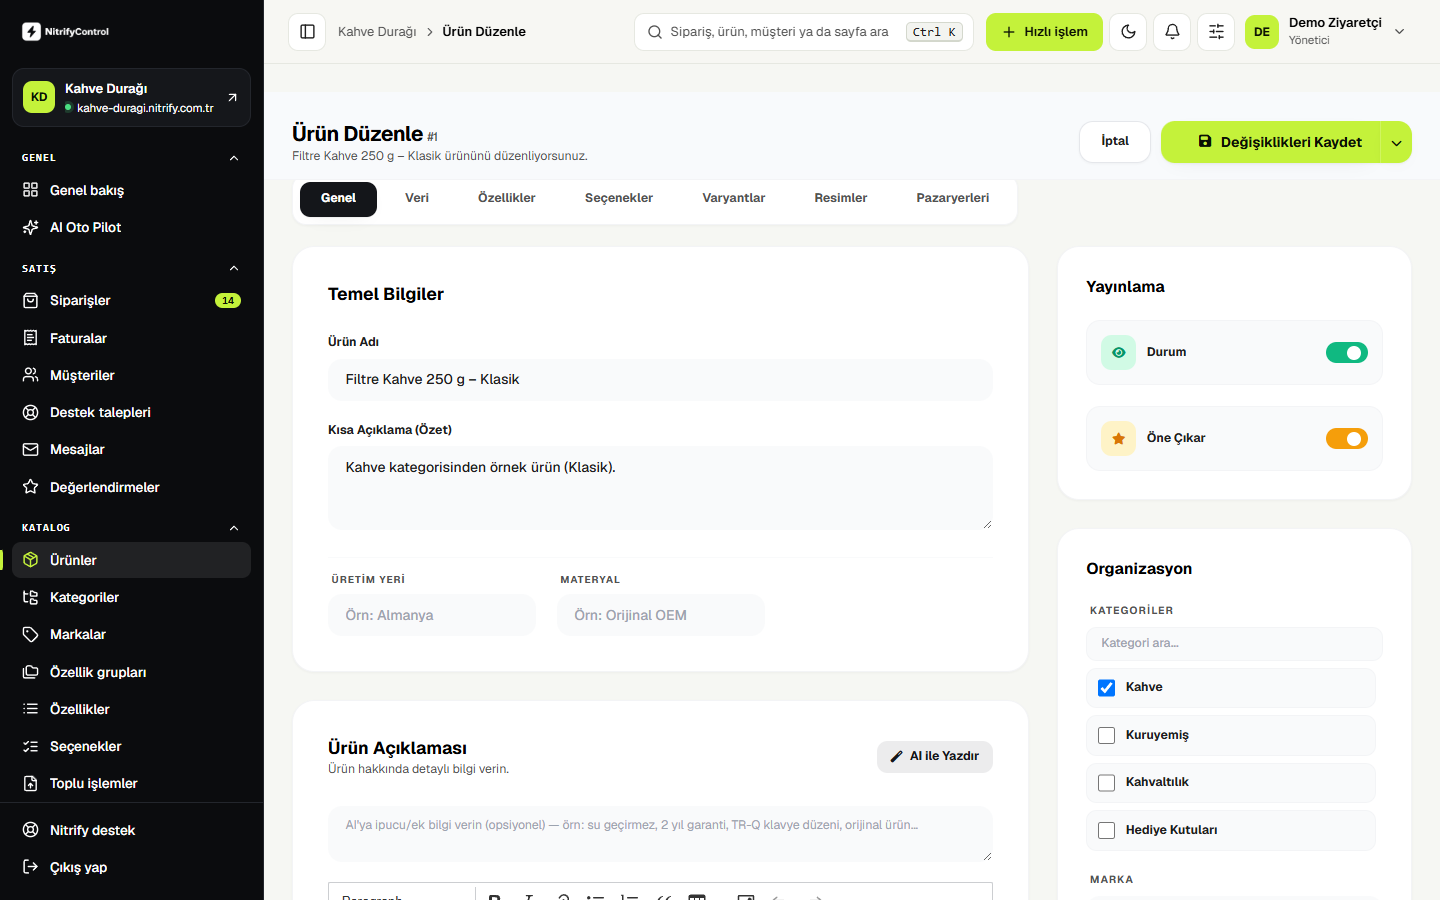Image resolution: width=1440 pixels, height=900 pixels.
Task: Open notifications bell icon
Action: (1172, 32)
